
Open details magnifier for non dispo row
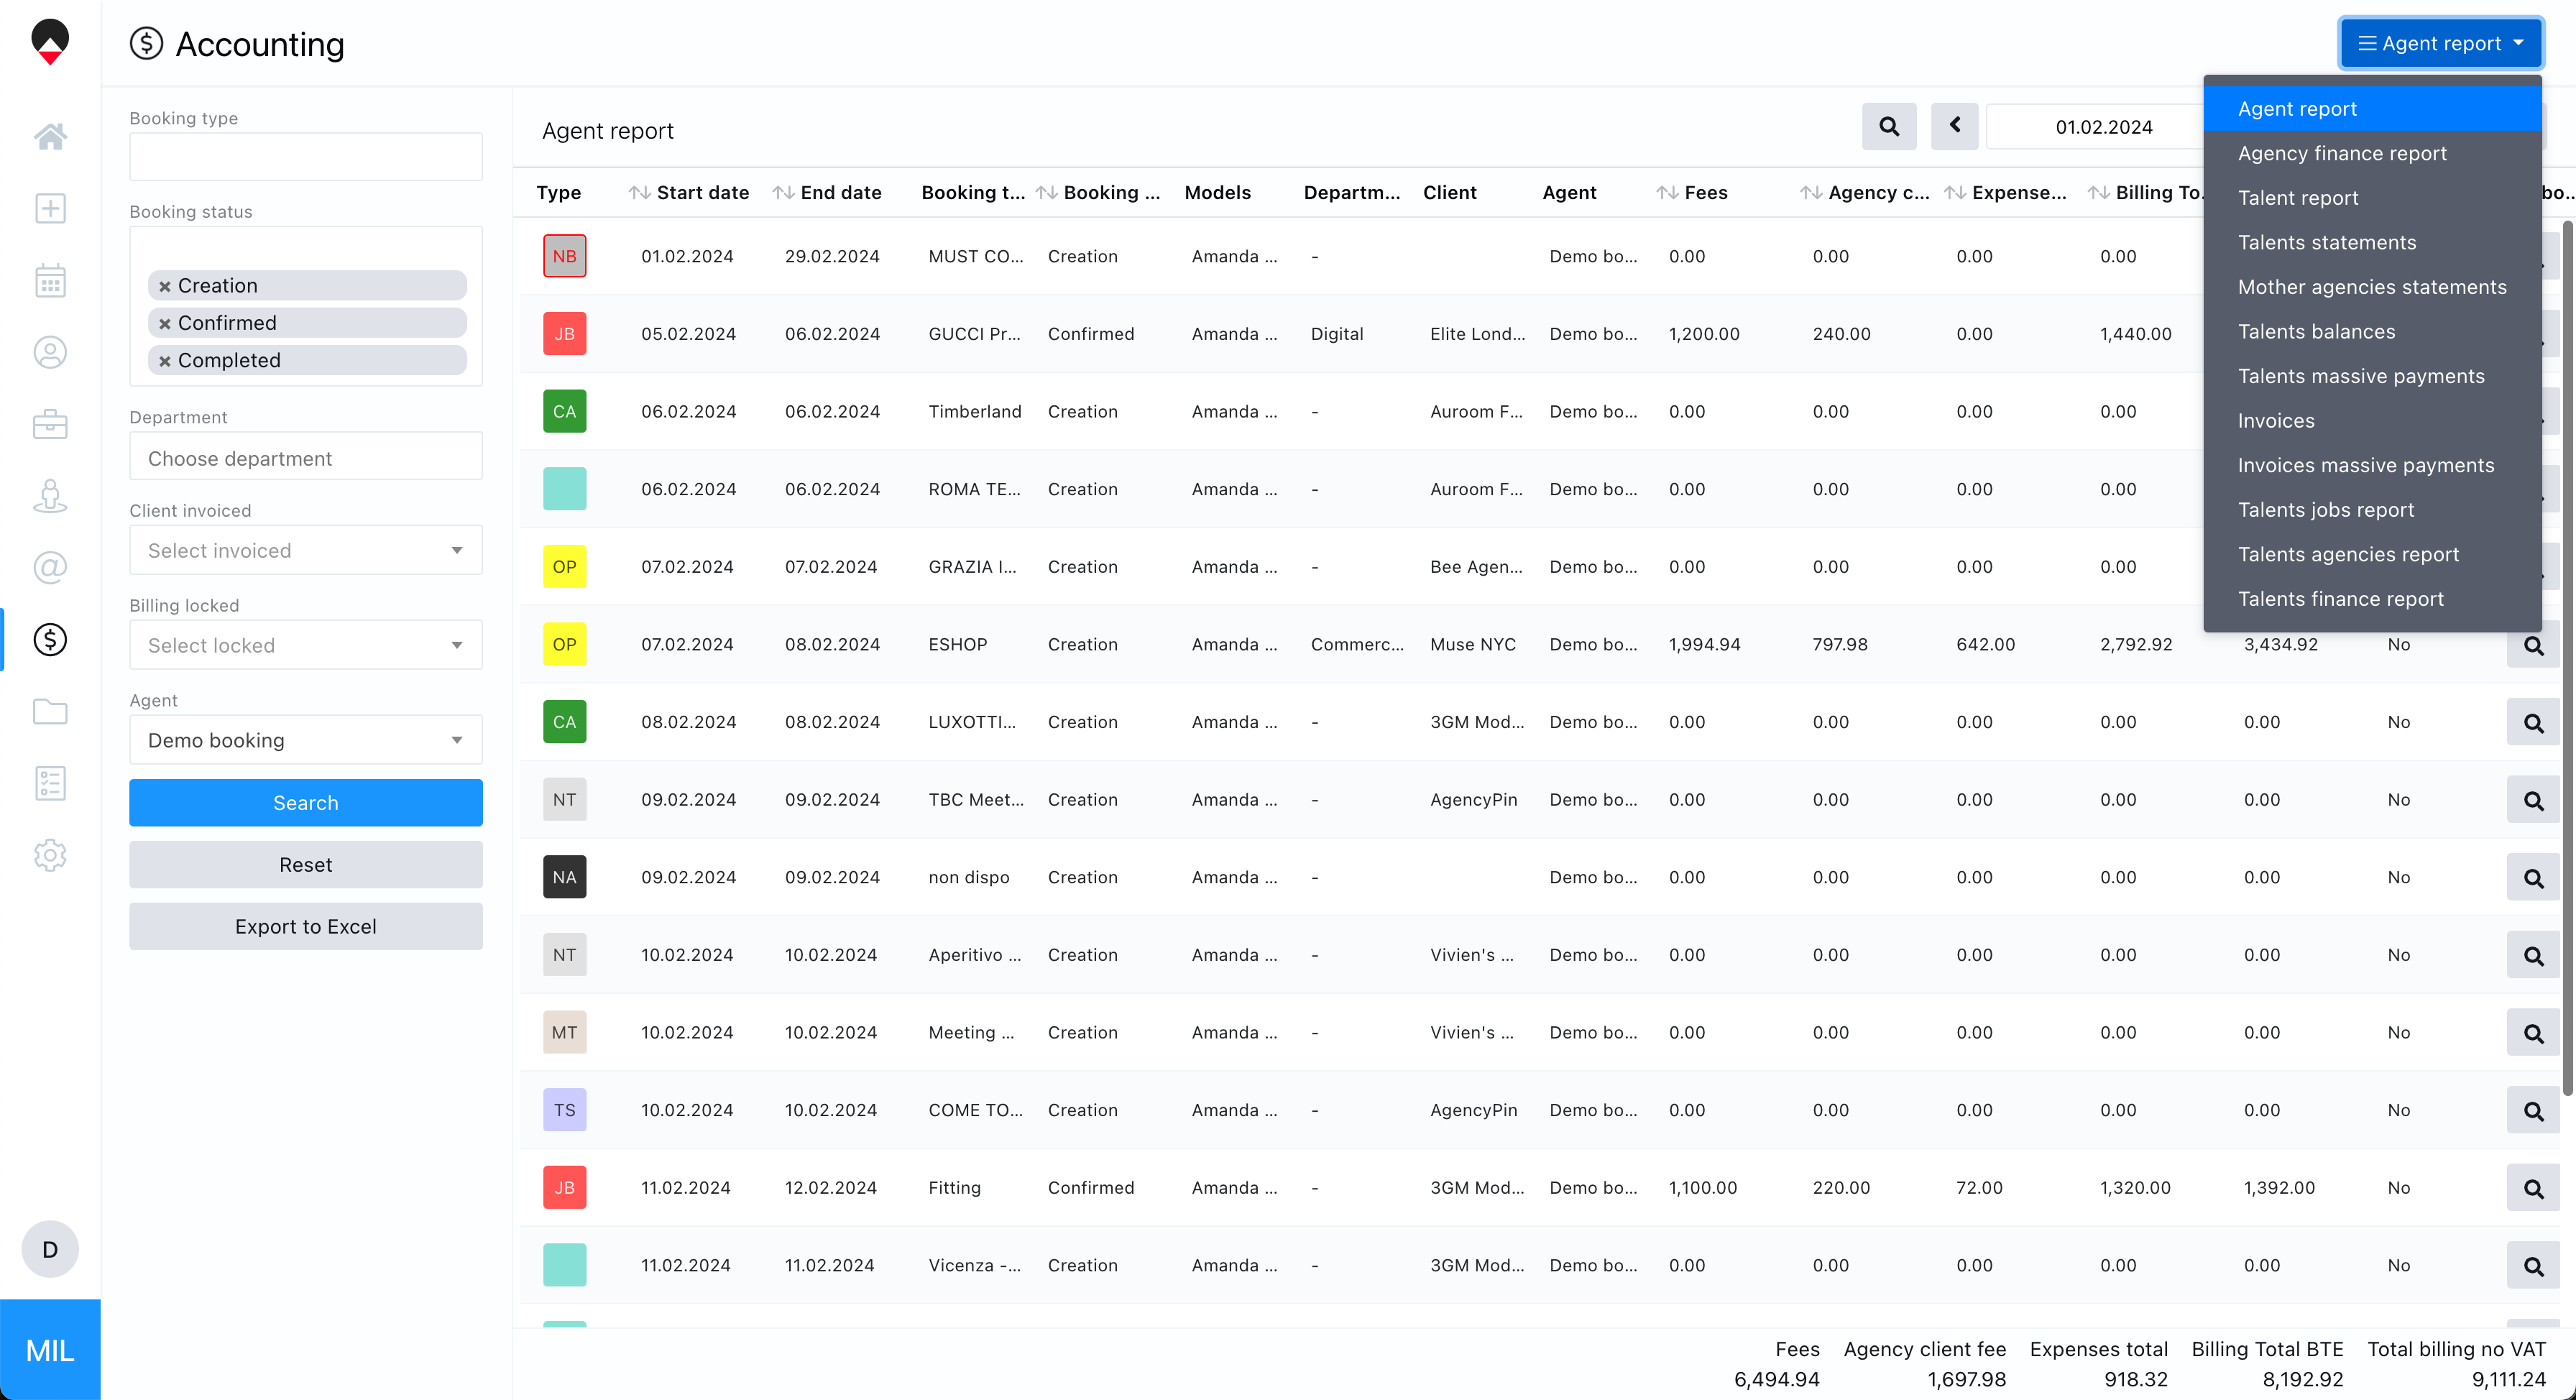point(2533,878)
